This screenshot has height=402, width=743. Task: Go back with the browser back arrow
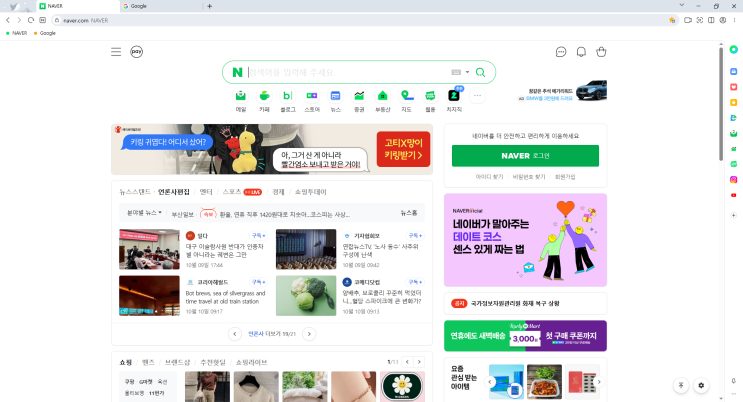coord(8,20)
